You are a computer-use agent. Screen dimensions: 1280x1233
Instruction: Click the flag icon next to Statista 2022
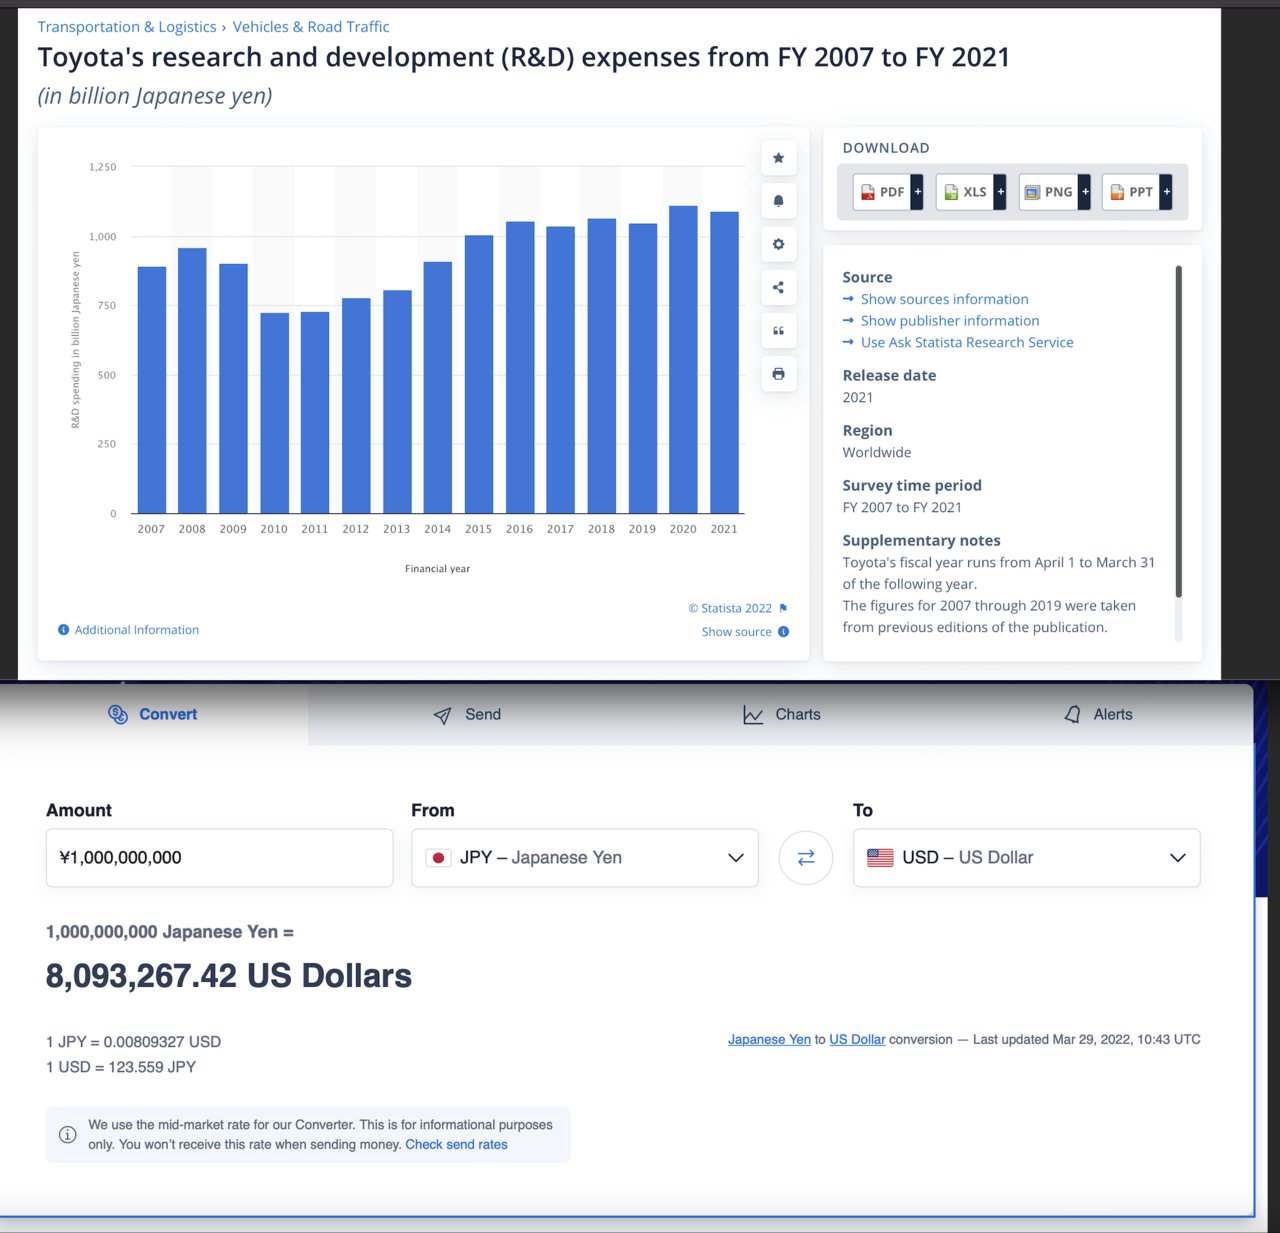point(783,608)
